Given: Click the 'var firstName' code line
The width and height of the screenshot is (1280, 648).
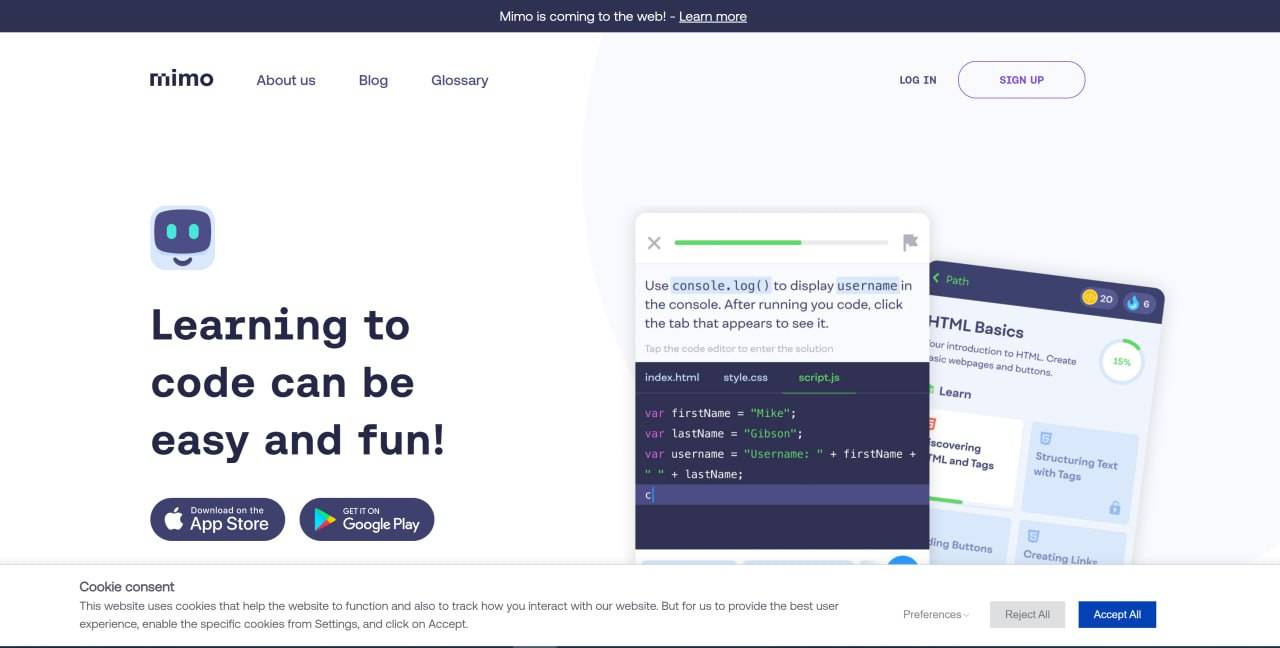Looking at the screenshot, I should [x=721, y=413].
